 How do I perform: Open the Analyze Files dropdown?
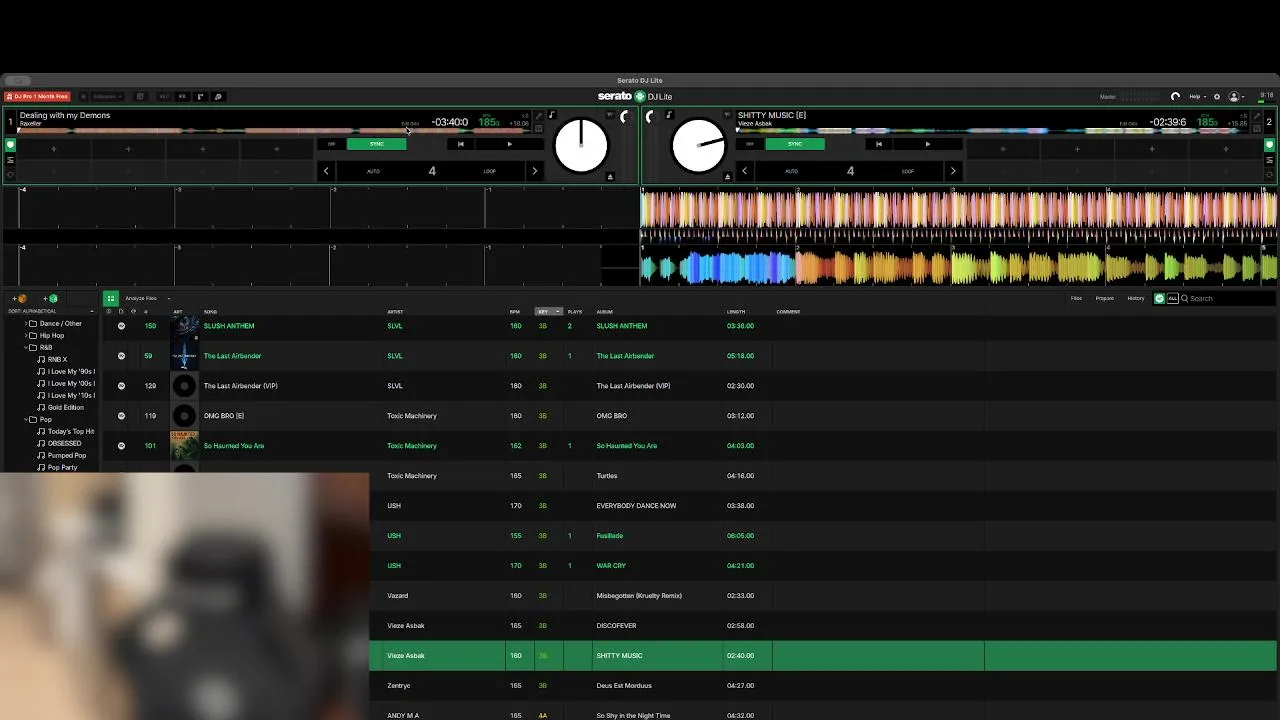point(146,298)
